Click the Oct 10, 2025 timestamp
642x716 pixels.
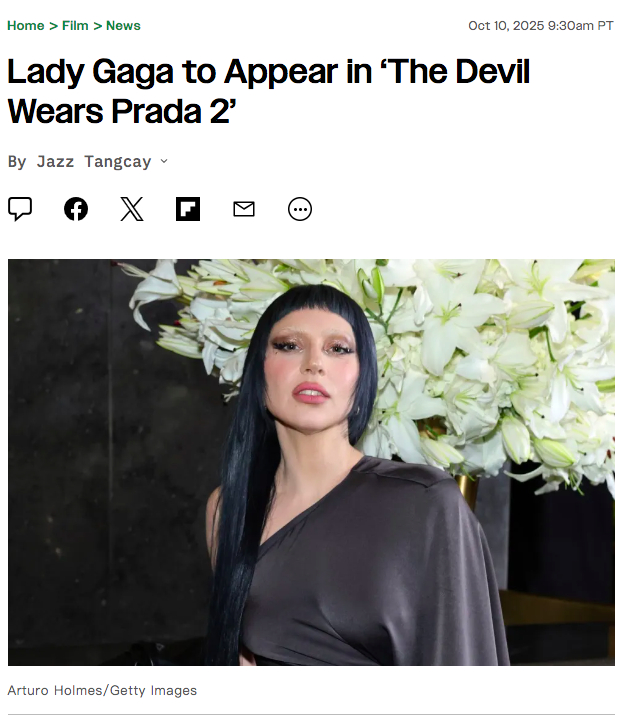pos(541,26)
